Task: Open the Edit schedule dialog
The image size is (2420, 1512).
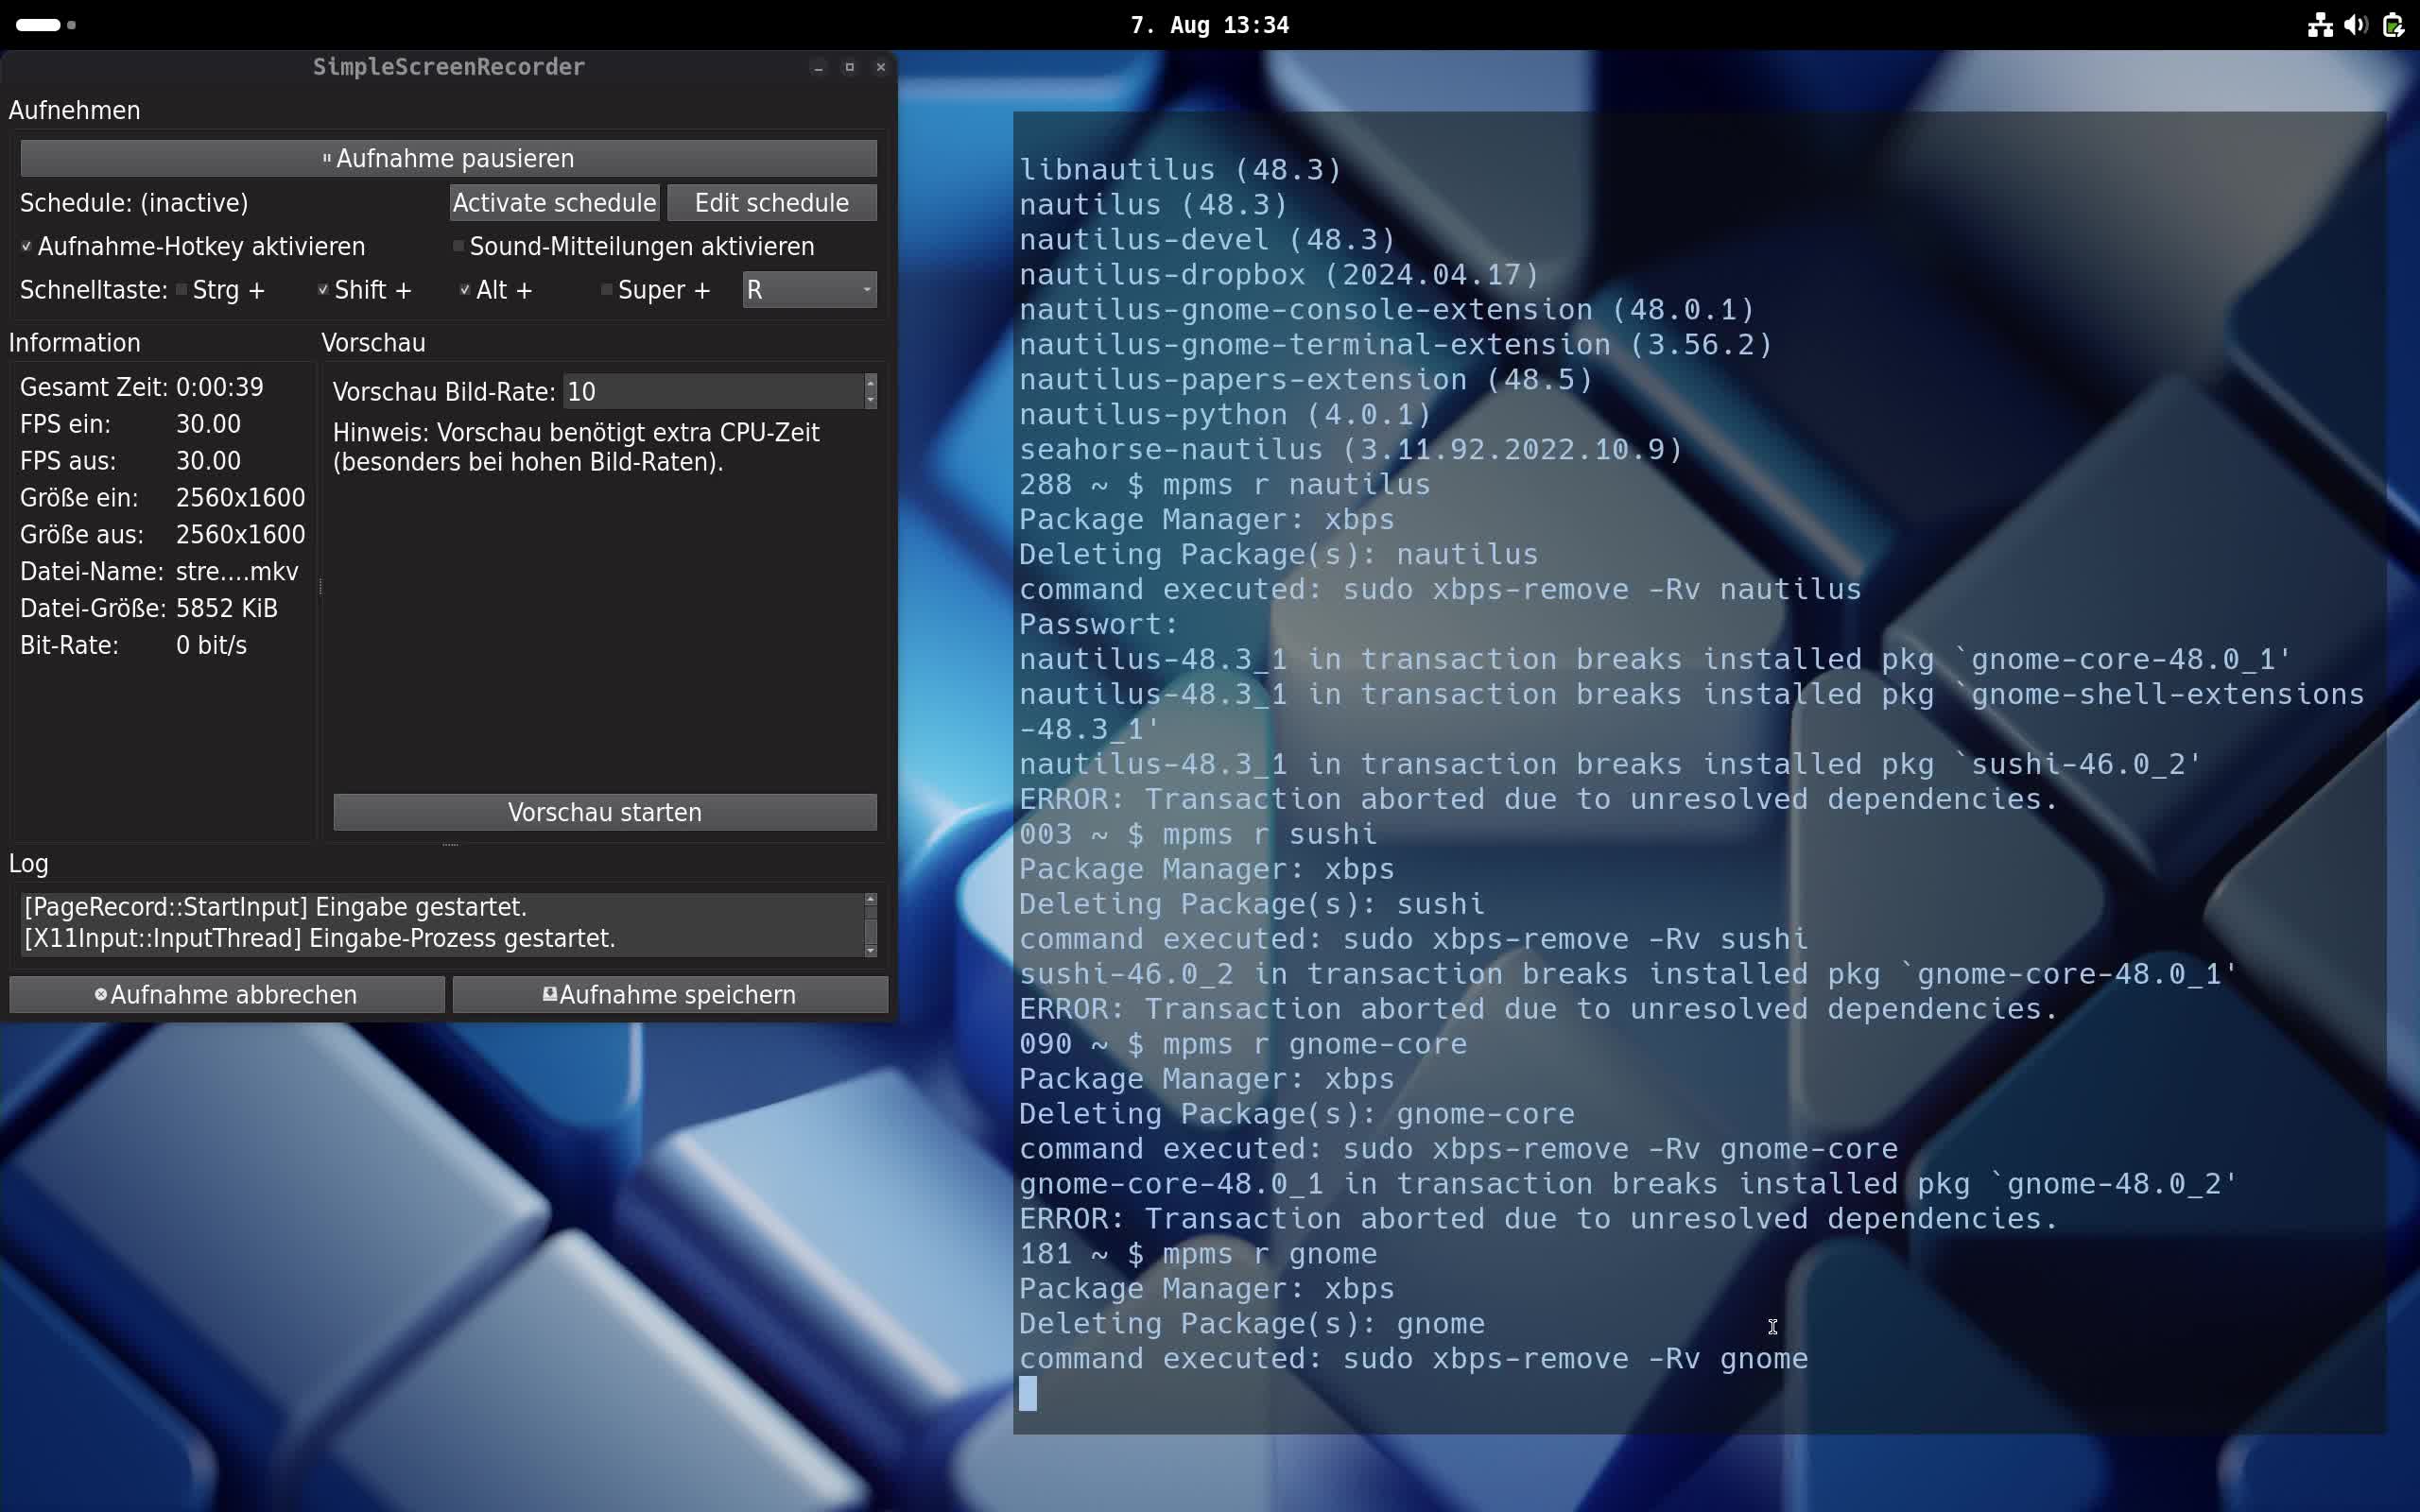Action: point(771,203)
